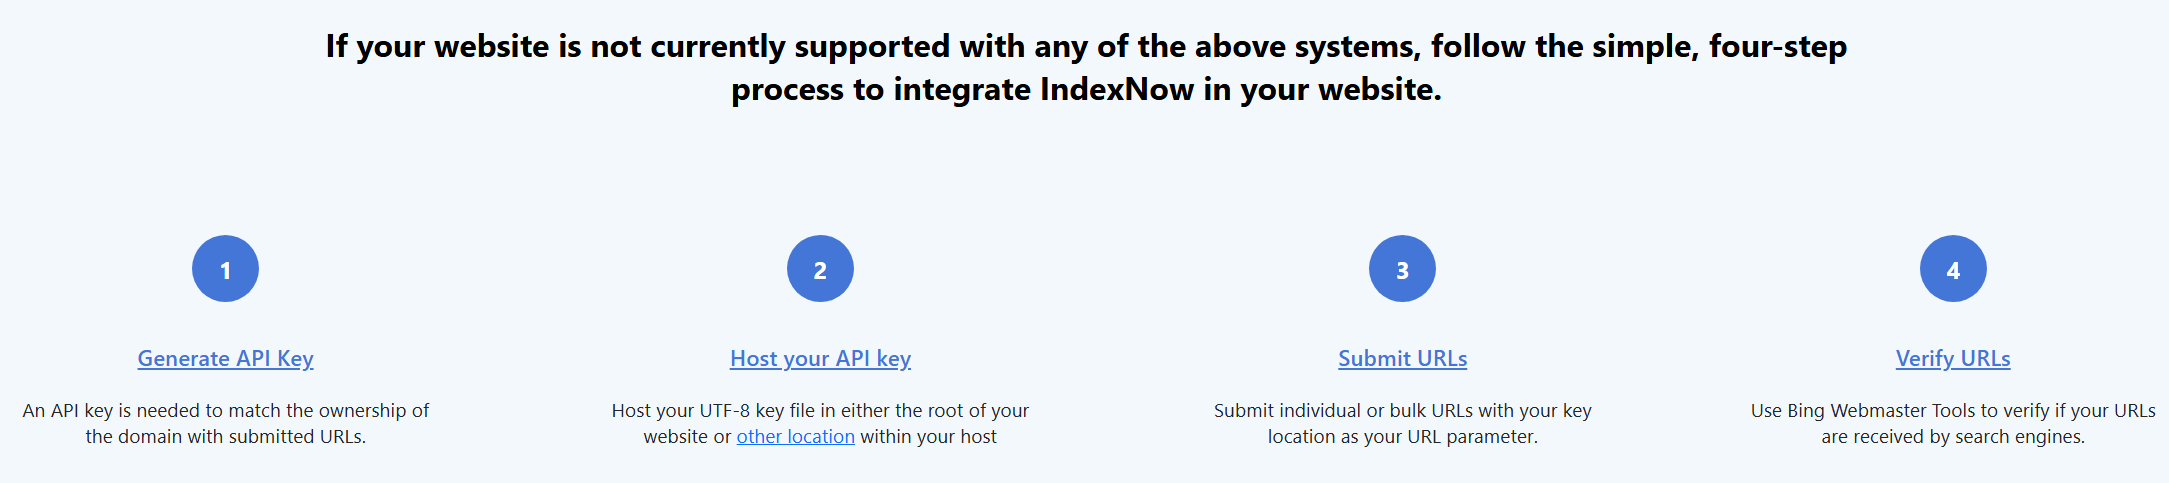Click the step 1 numbered circle

[x=225, y=269]
